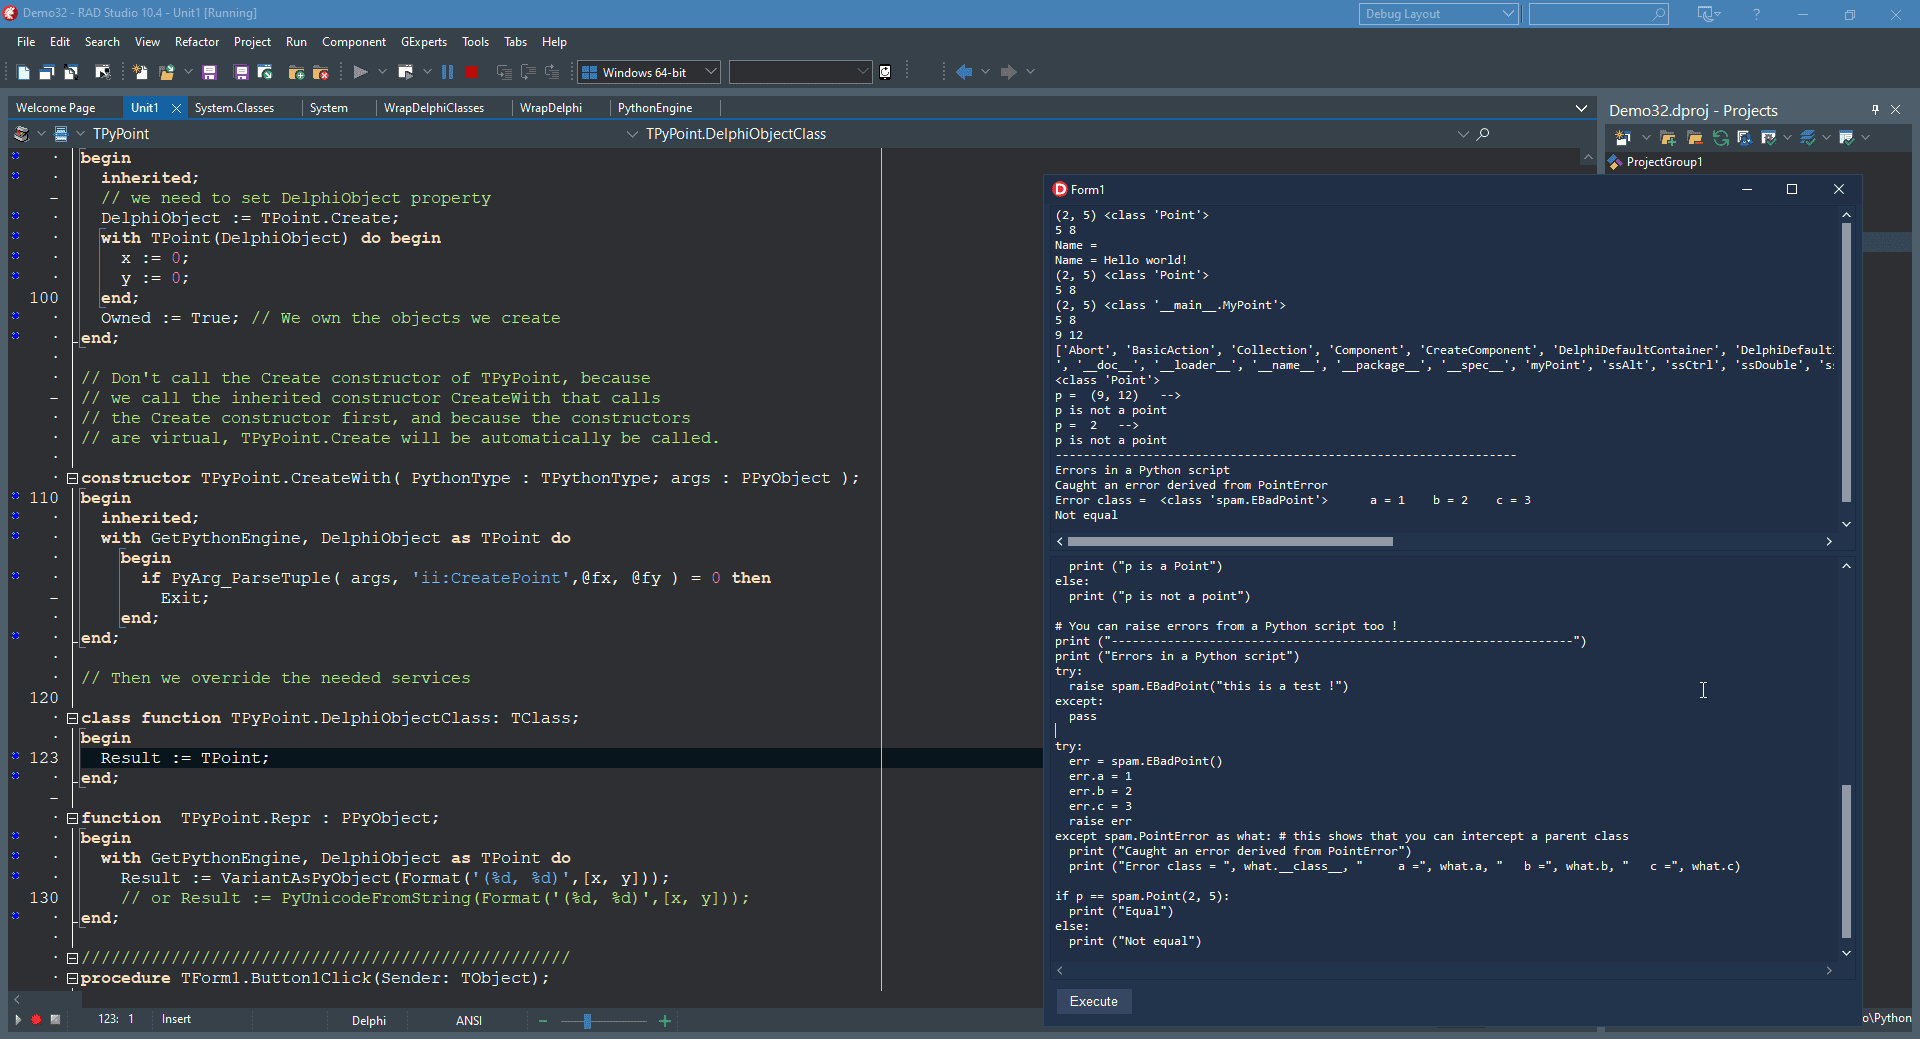Click Projects panel Add New project icon

point(1622,138)
